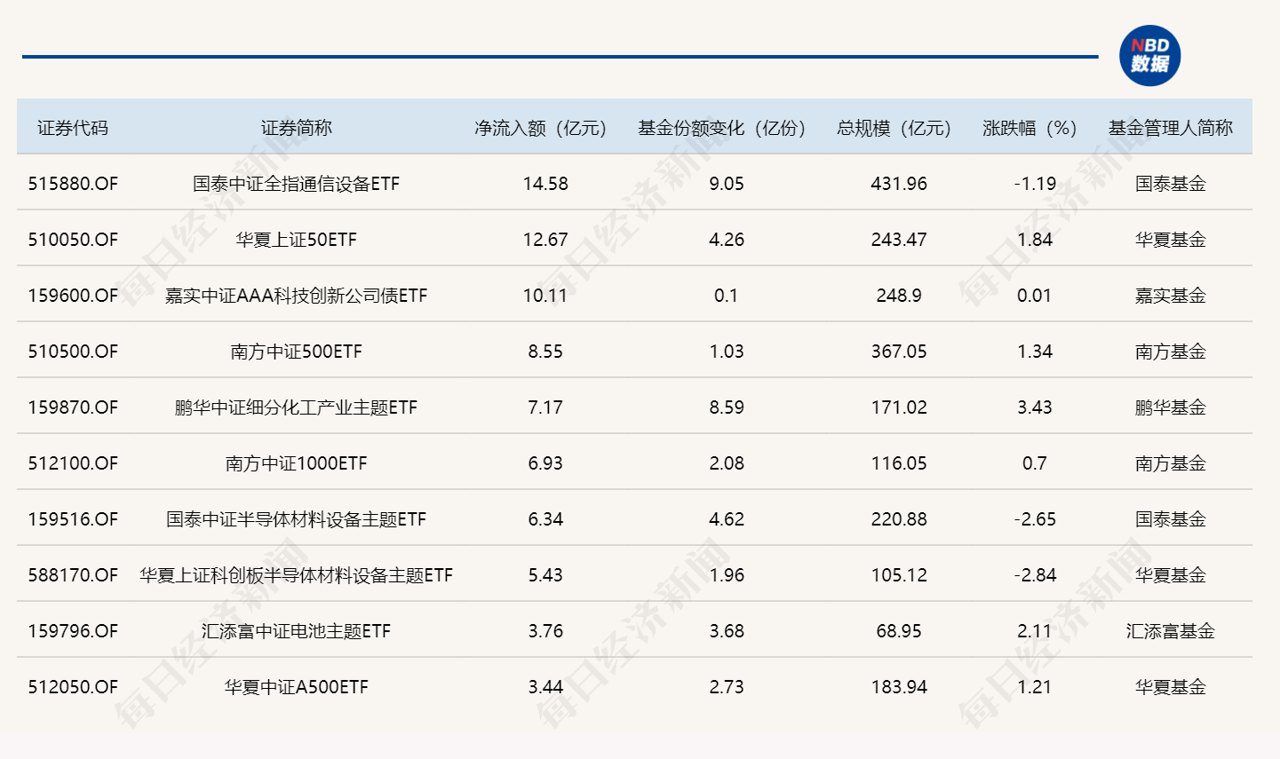The image size is (1280, 759).
Task: Click 南方中证500ETF name
Action: (x=296, y=352)
